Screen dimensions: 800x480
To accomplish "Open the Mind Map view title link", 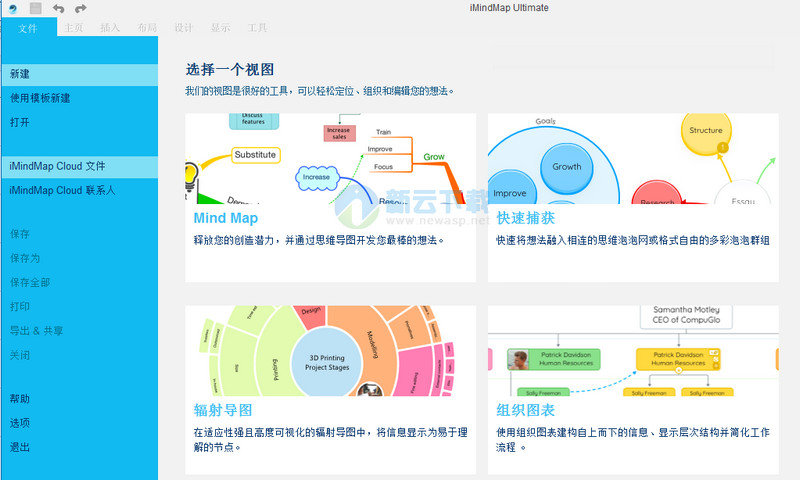I will (226, 218).
